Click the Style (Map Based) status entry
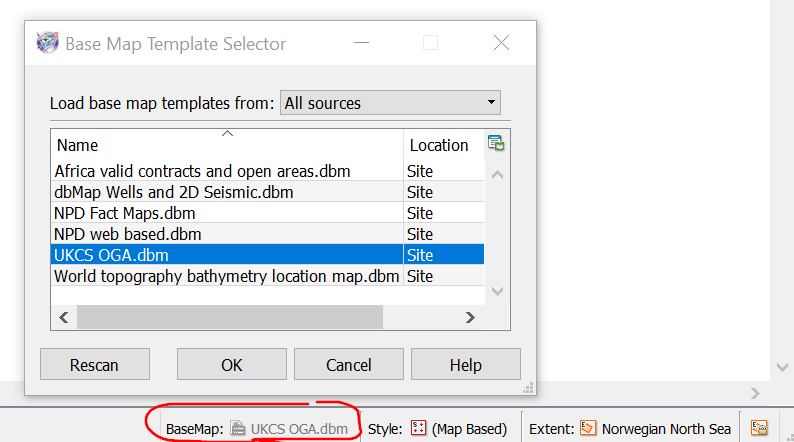794x442 pixels. point(437,429)
